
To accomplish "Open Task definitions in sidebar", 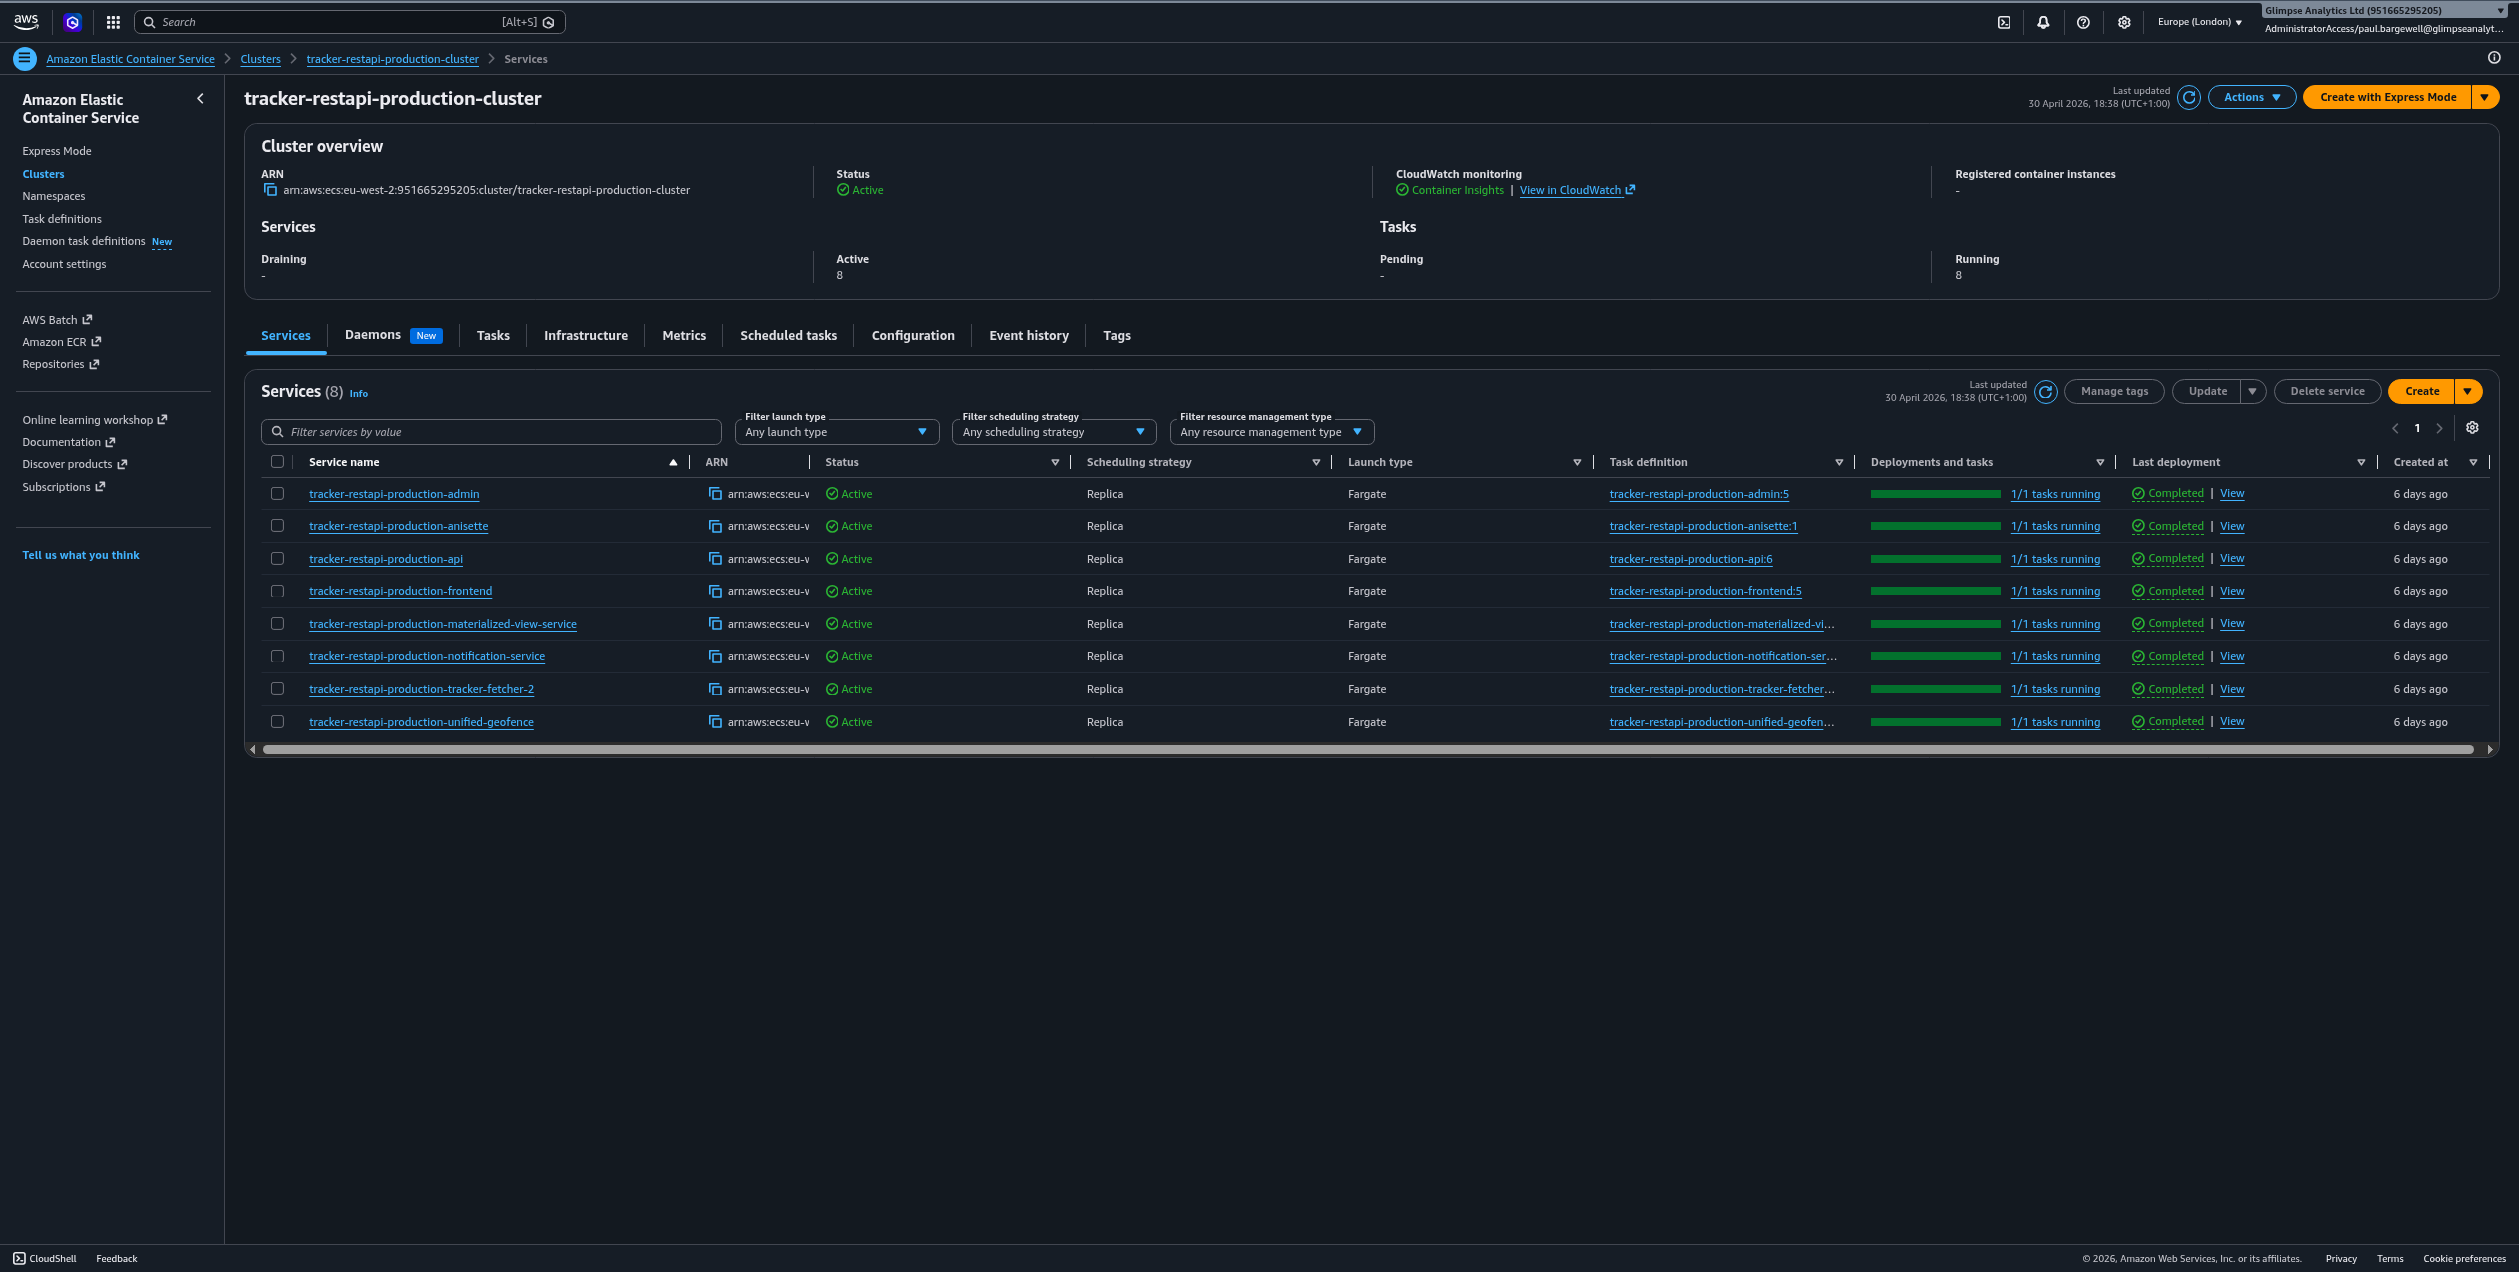I will coord(62,219).
